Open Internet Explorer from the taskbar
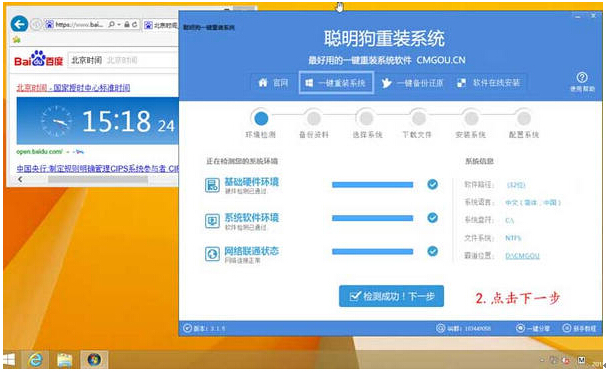 pos(36,360)
